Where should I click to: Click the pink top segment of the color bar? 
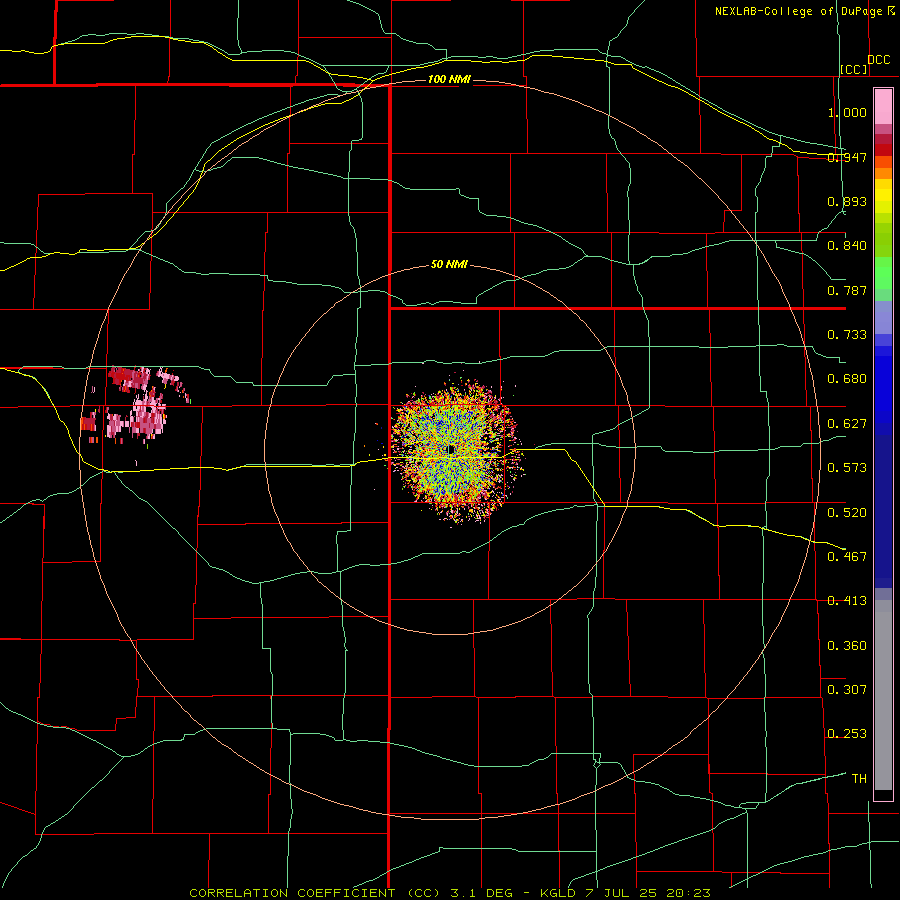[883, 107]
